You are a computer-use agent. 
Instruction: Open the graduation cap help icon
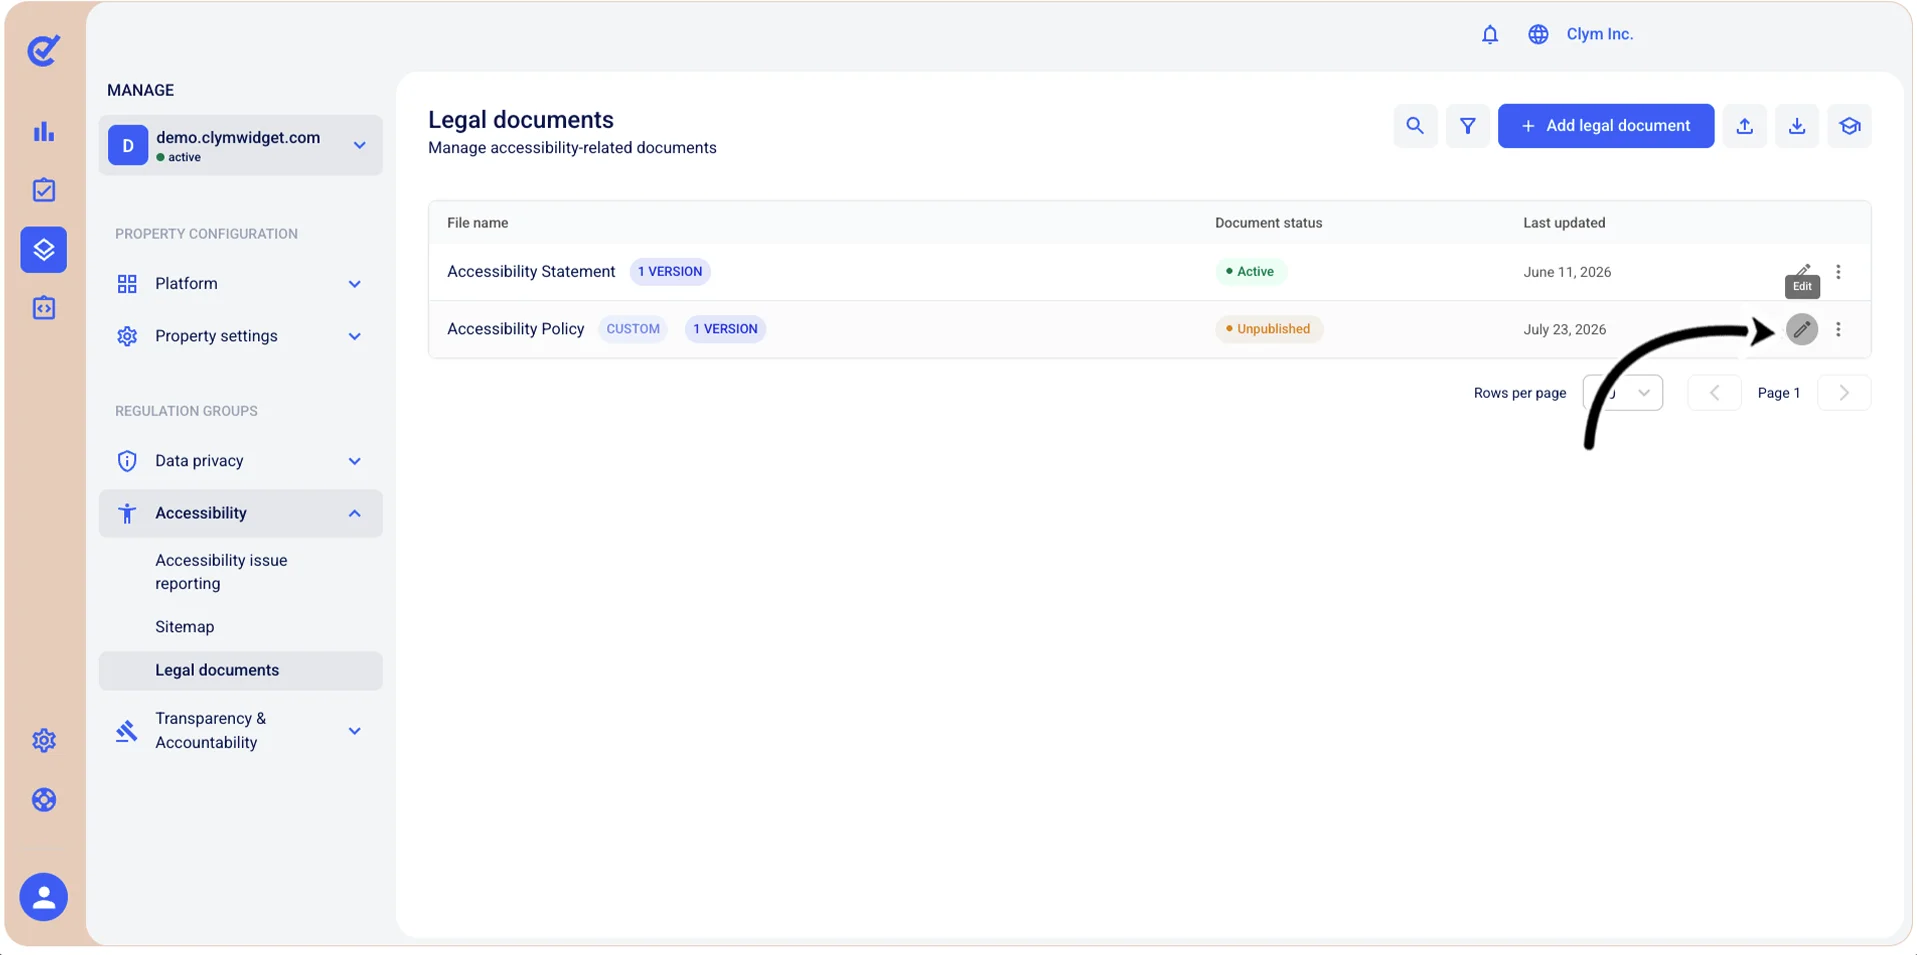click(1850, 126)
